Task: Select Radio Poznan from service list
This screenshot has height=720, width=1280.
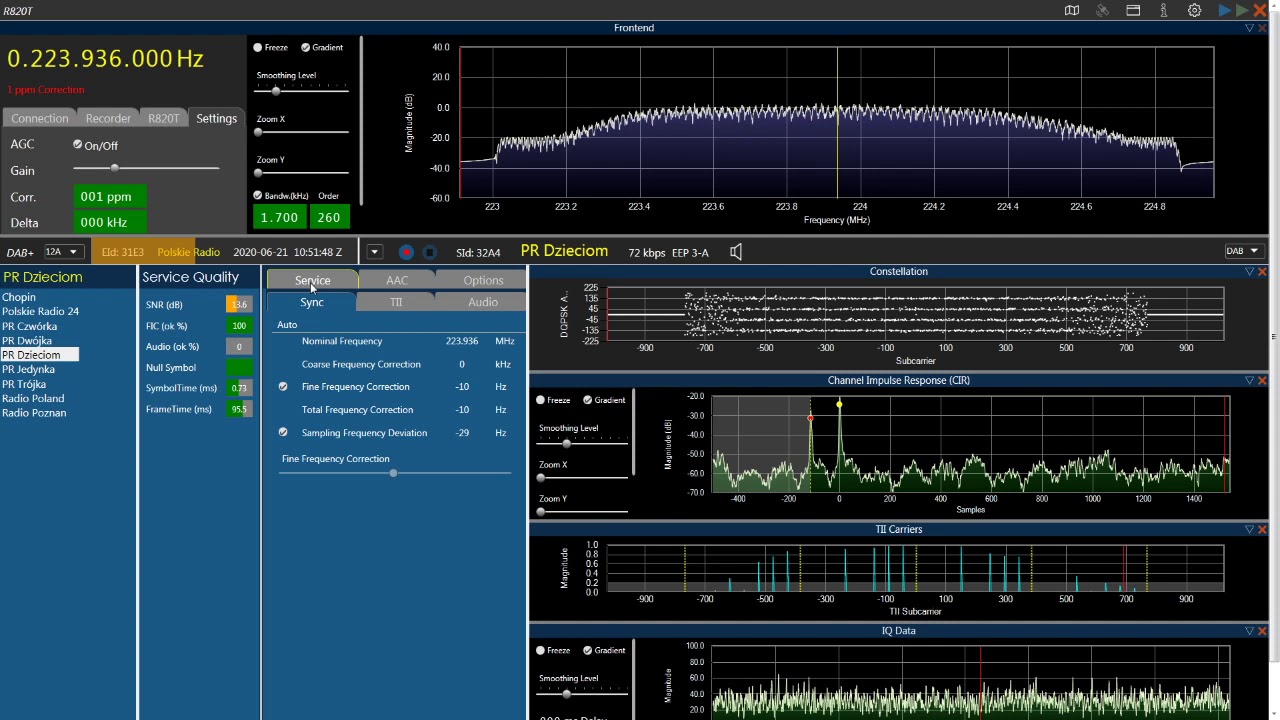Action: tap(34, 413)
